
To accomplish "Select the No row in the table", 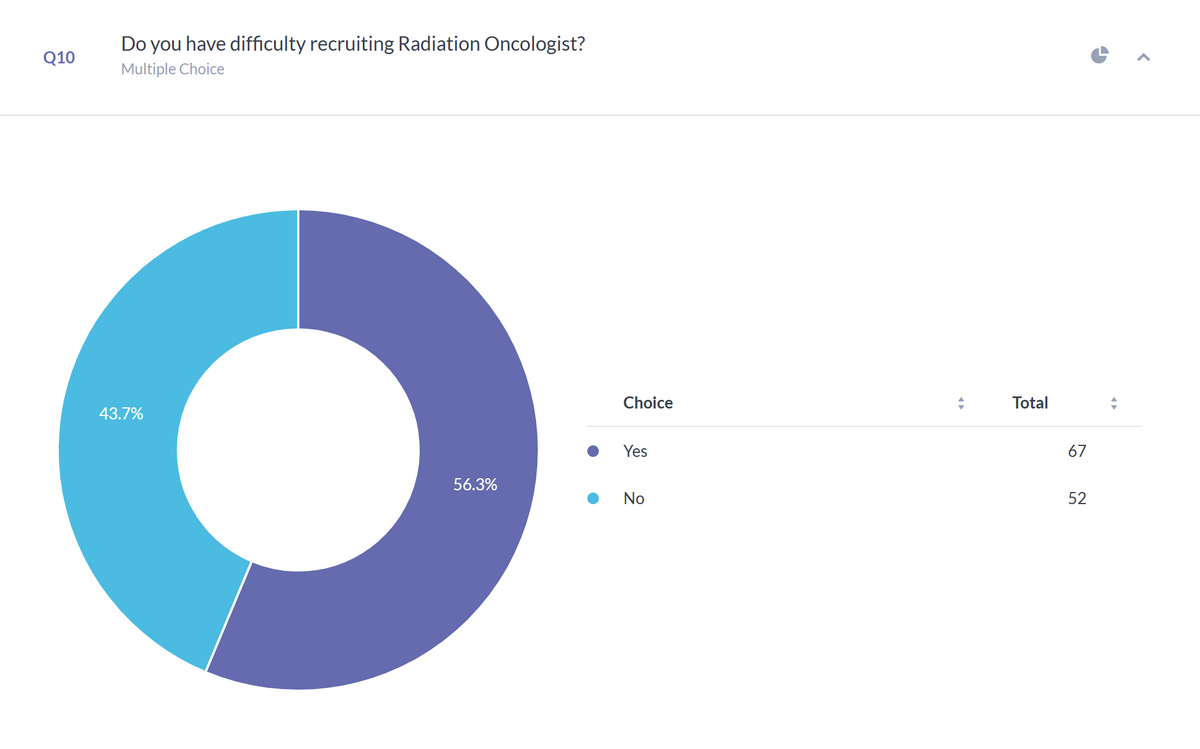I will pyautogui.click(x=864, y=498).
